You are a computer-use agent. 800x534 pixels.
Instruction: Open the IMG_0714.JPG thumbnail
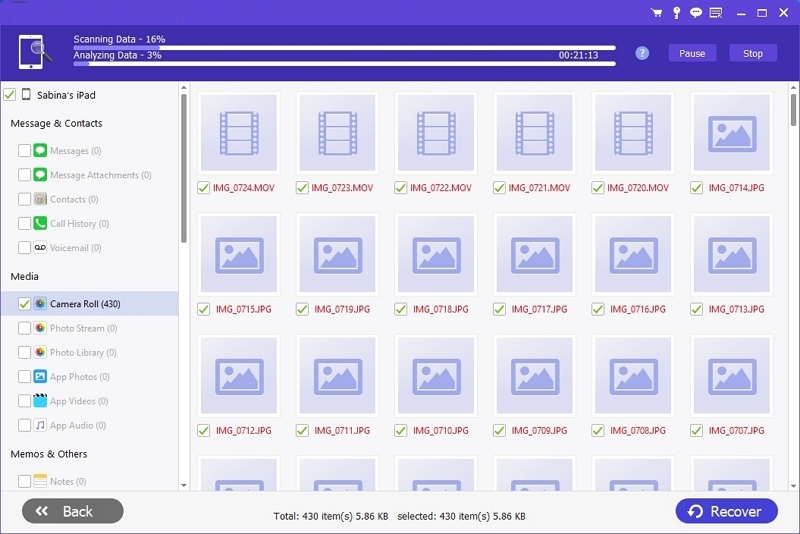tap(730, 133)
